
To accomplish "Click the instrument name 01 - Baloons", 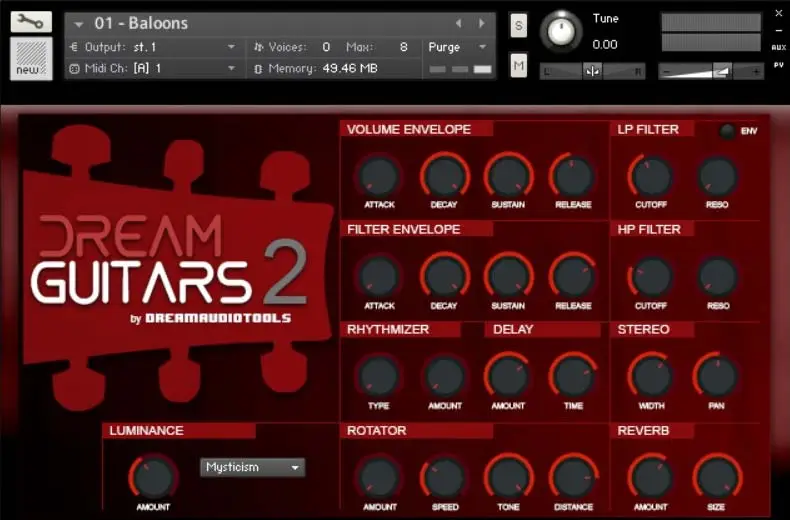I will (x=141, y=23).
